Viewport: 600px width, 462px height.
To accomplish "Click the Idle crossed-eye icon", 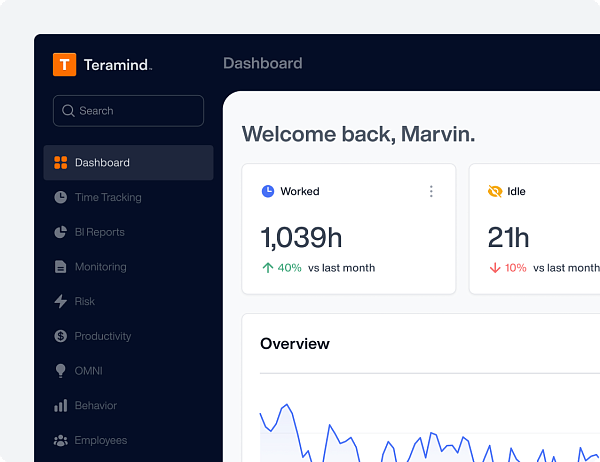I will coord(495,191).
